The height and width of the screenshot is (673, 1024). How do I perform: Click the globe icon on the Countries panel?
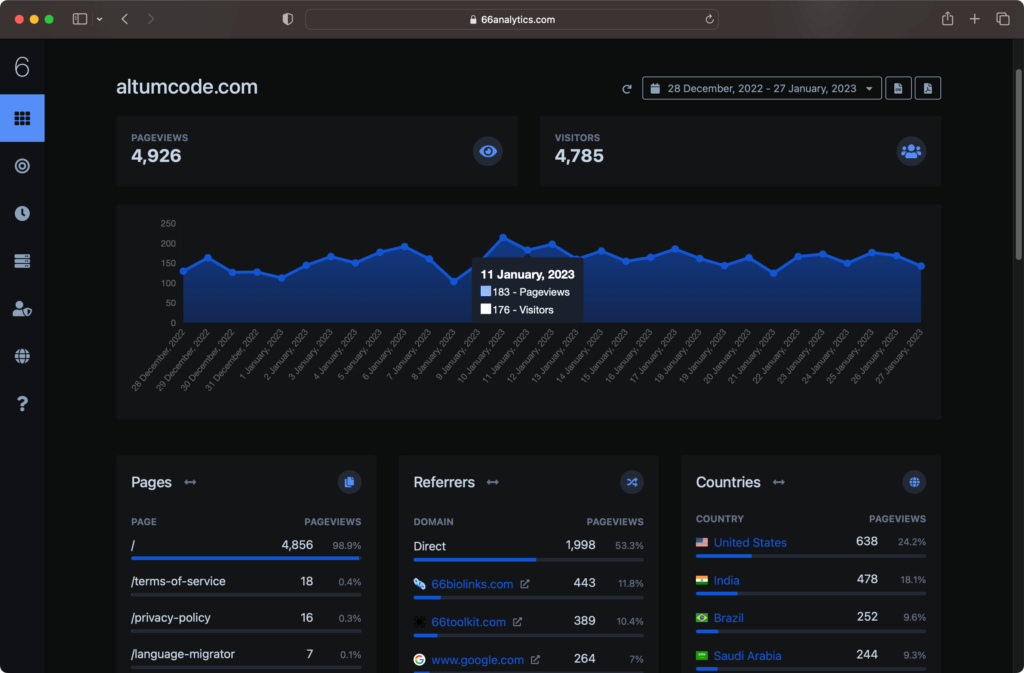914,482
